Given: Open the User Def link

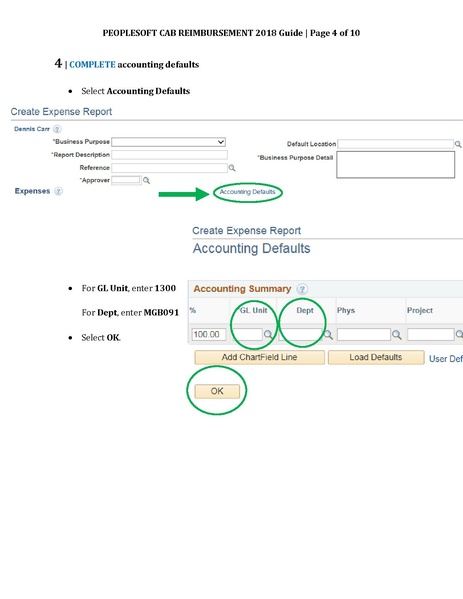Looking at the screenshot, I should (445, 359).
